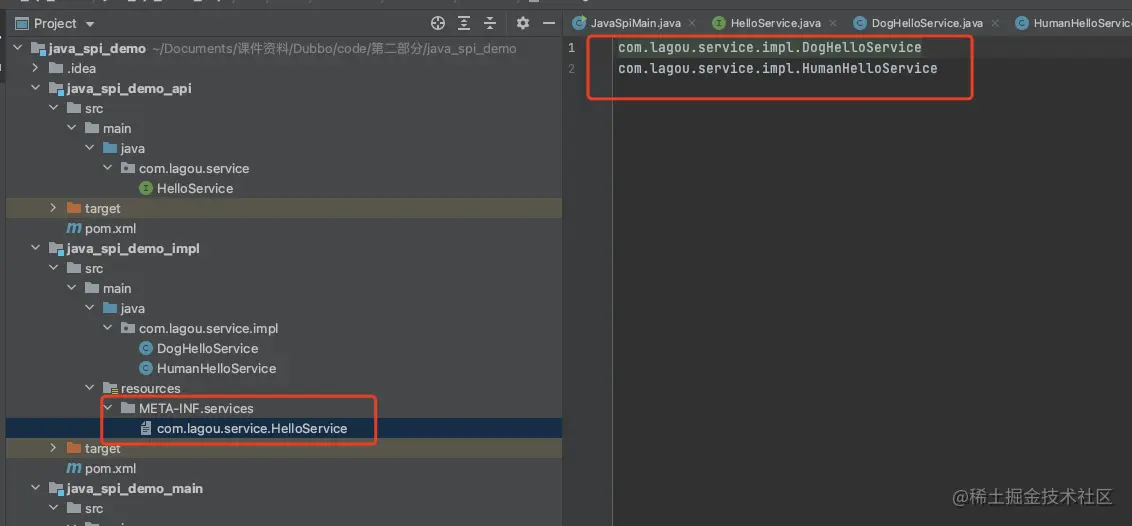Select target folder under java_spi_demo_impl
The width and height of the screenshot is (1132, 526).
[x=103, y=449]
